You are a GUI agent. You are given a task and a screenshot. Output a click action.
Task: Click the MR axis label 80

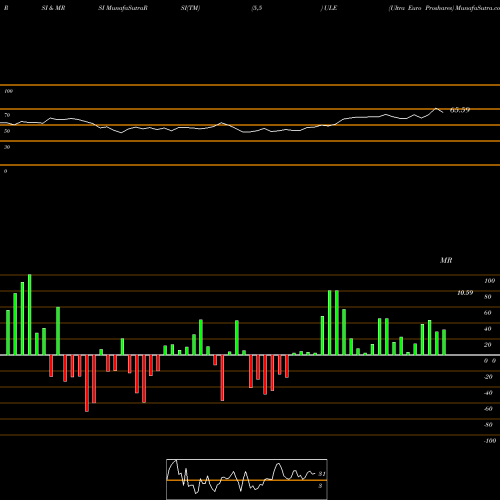488,297
